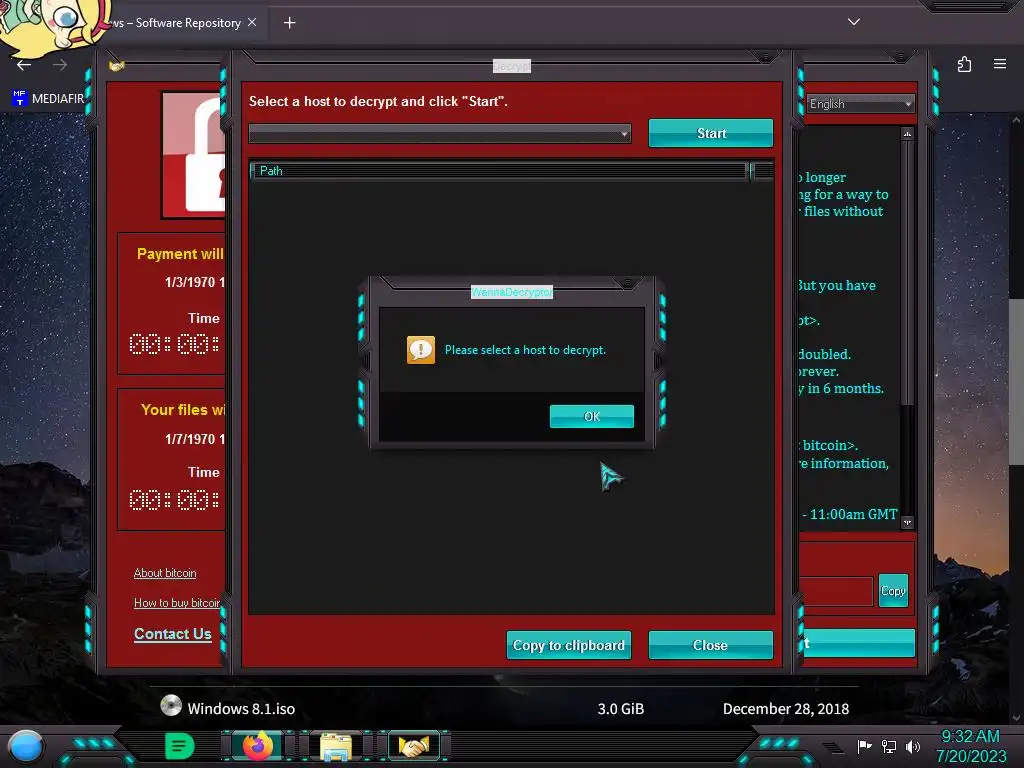Image resolution: width=1024 pixels, height=768 pixels.
Task: Close the Decrypt dialog with Close button
Action: [711, 645]
